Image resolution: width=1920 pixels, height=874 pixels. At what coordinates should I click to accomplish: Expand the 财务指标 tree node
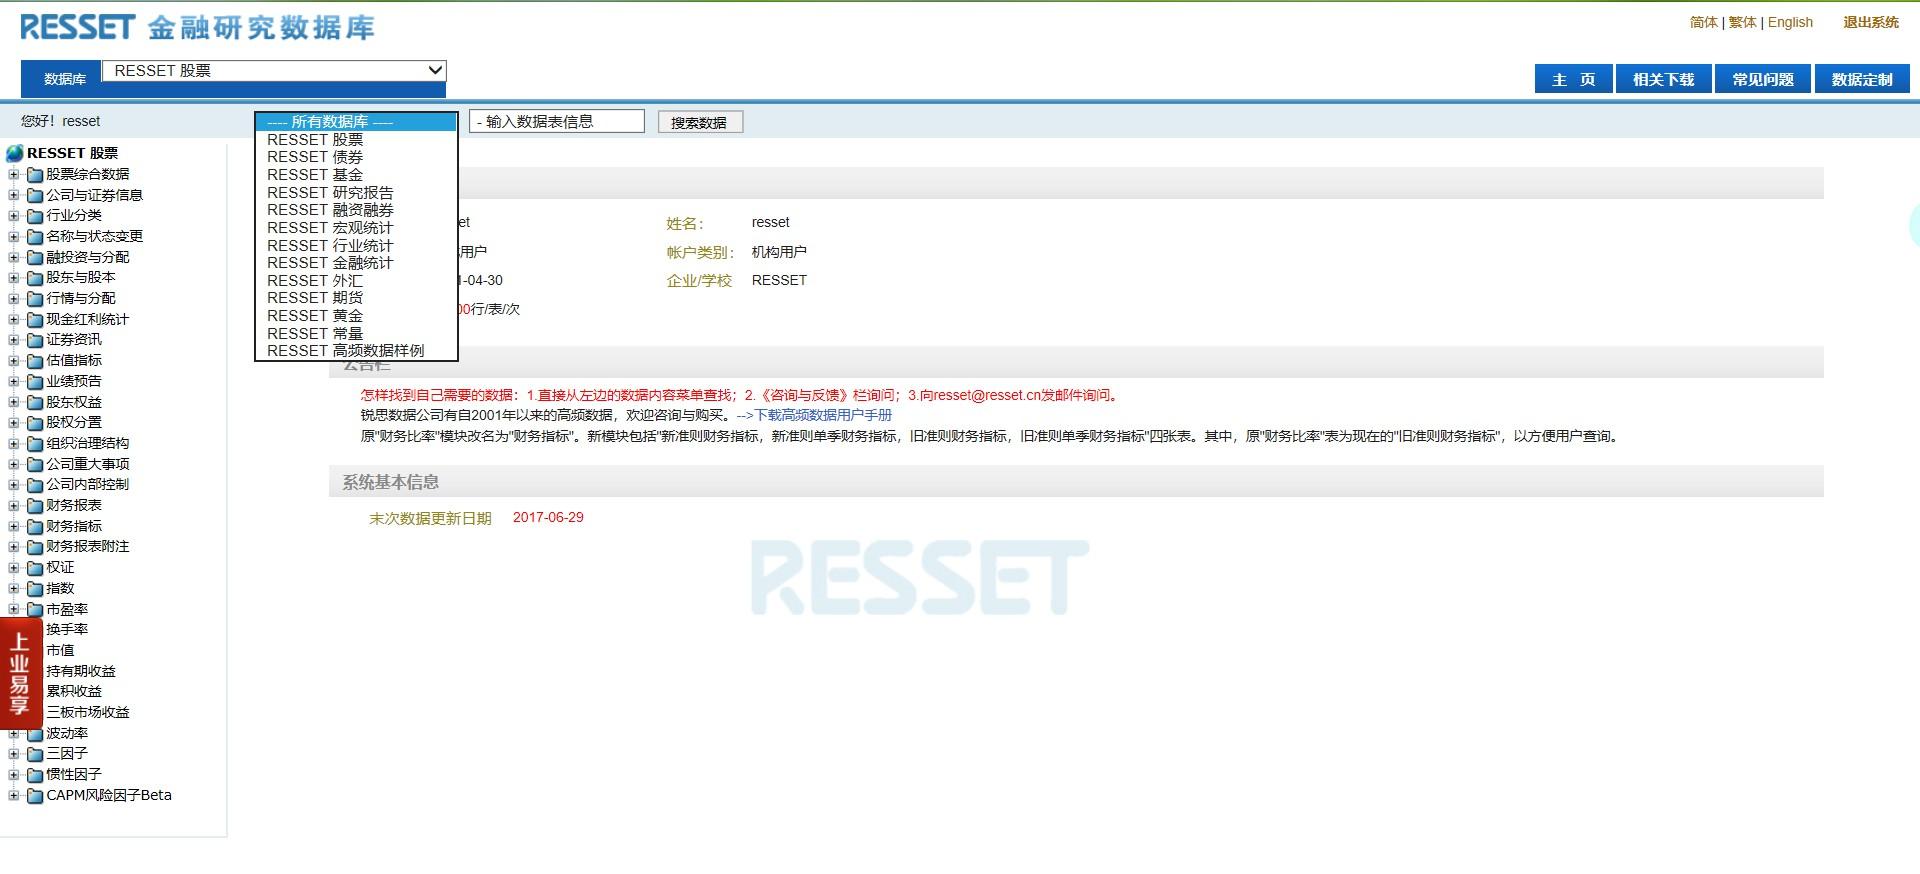14,526
